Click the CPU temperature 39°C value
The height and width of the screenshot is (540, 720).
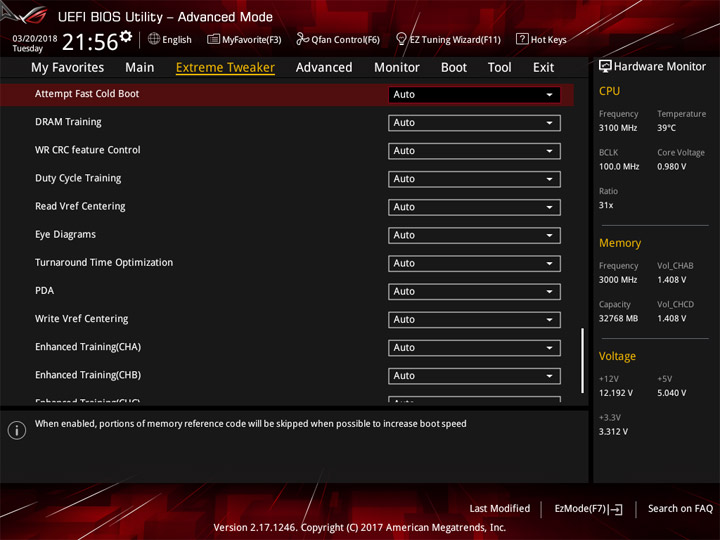click(666, 128)
